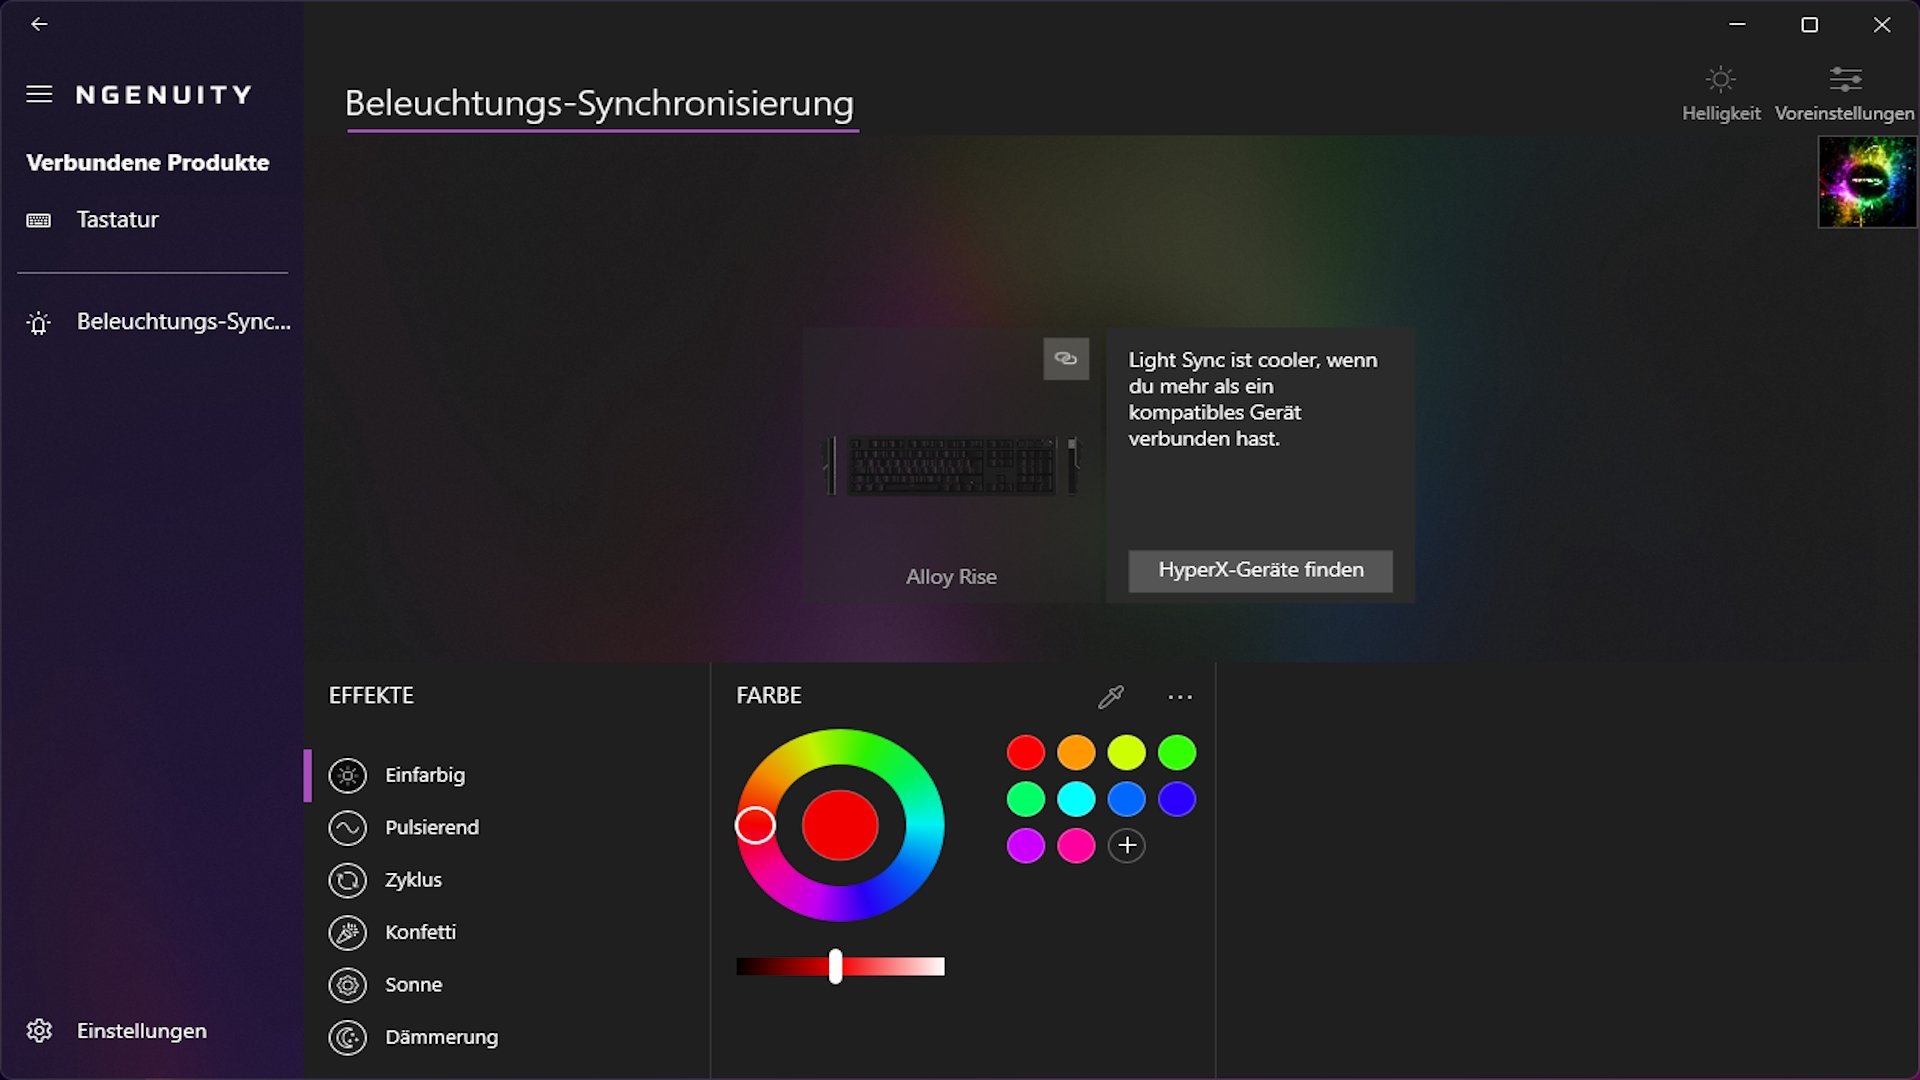Click the back arrow icon
Image resolution: width=1920 pixels, height=1080 pixels.
point(39,24)
